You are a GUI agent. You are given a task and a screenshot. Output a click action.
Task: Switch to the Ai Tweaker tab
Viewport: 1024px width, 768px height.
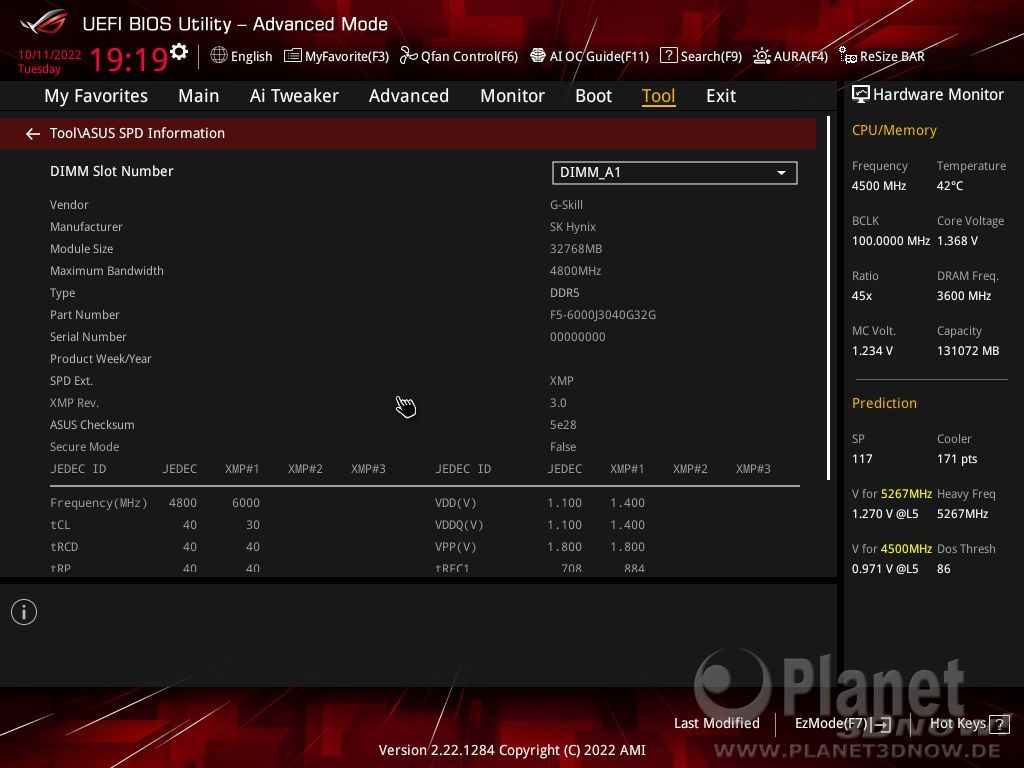click(294, 96)
